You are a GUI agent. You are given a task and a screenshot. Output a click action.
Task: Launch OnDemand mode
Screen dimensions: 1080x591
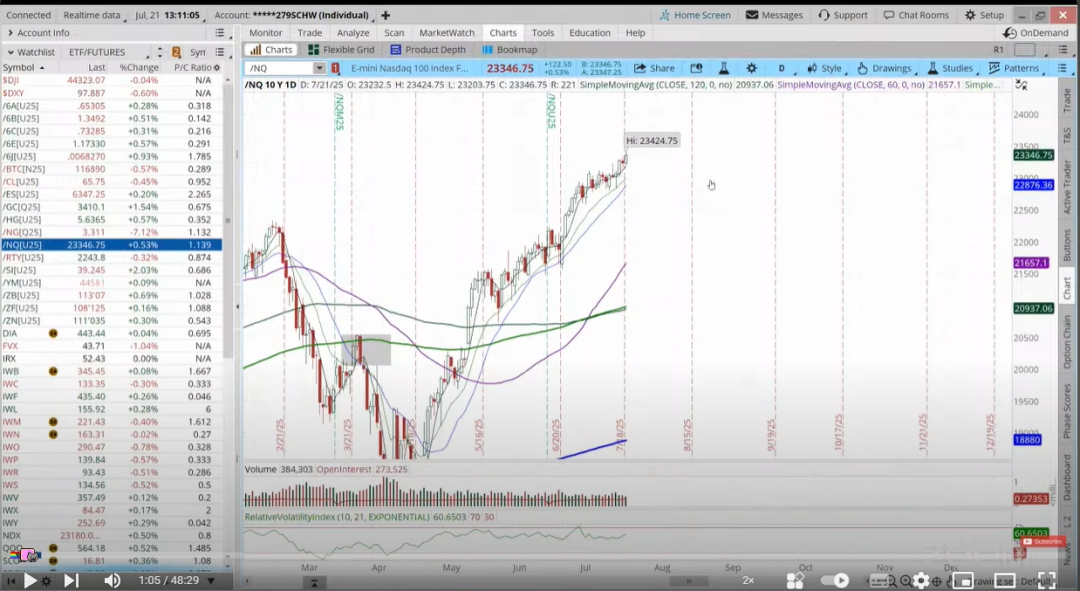pos(1036,32)
